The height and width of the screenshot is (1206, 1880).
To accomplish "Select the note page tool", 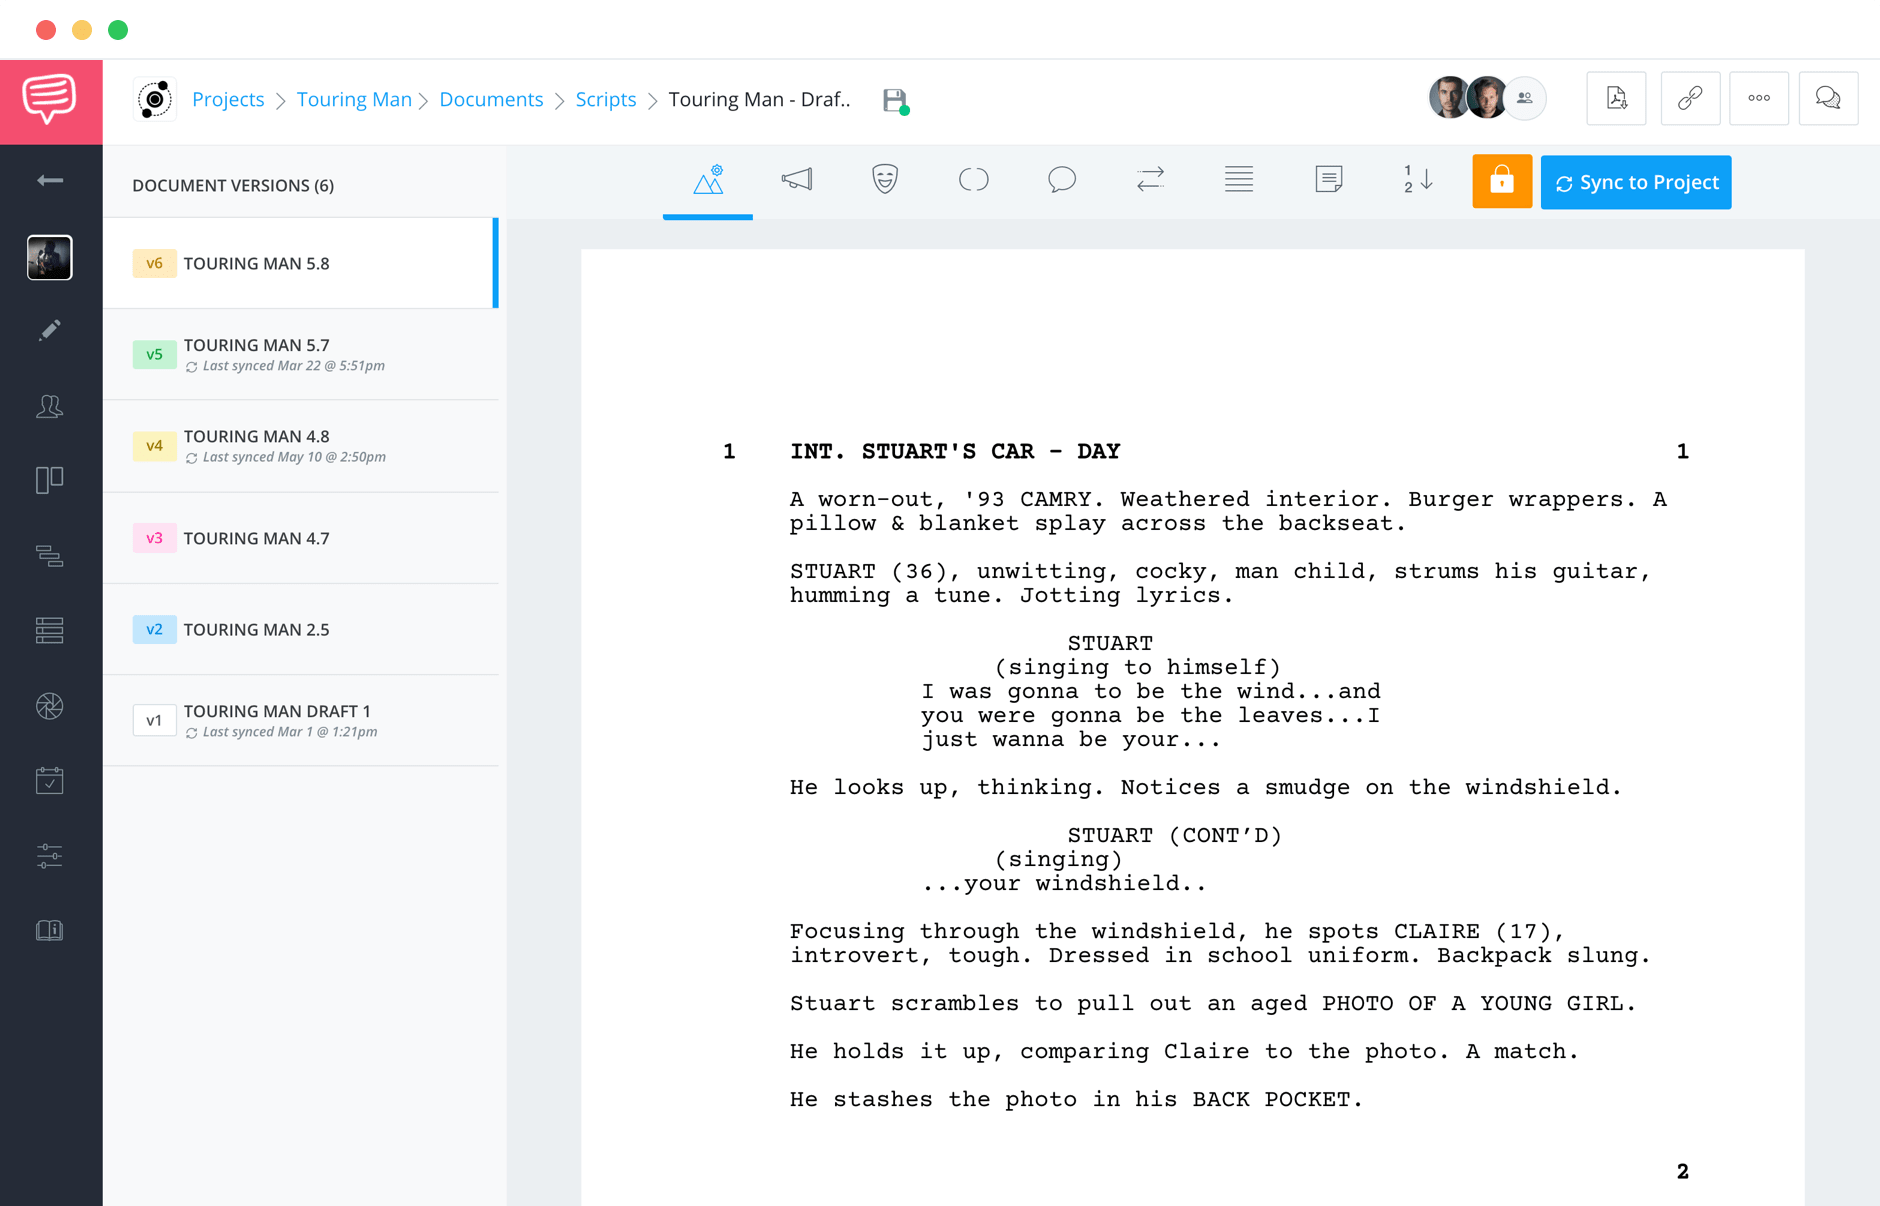I will point(1328,180).
